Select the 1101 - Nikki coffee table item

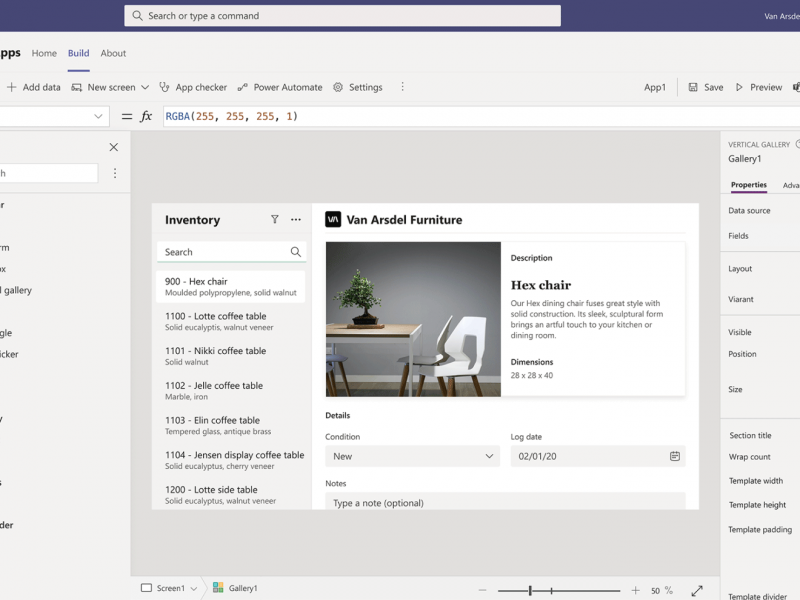coord(231,356)
